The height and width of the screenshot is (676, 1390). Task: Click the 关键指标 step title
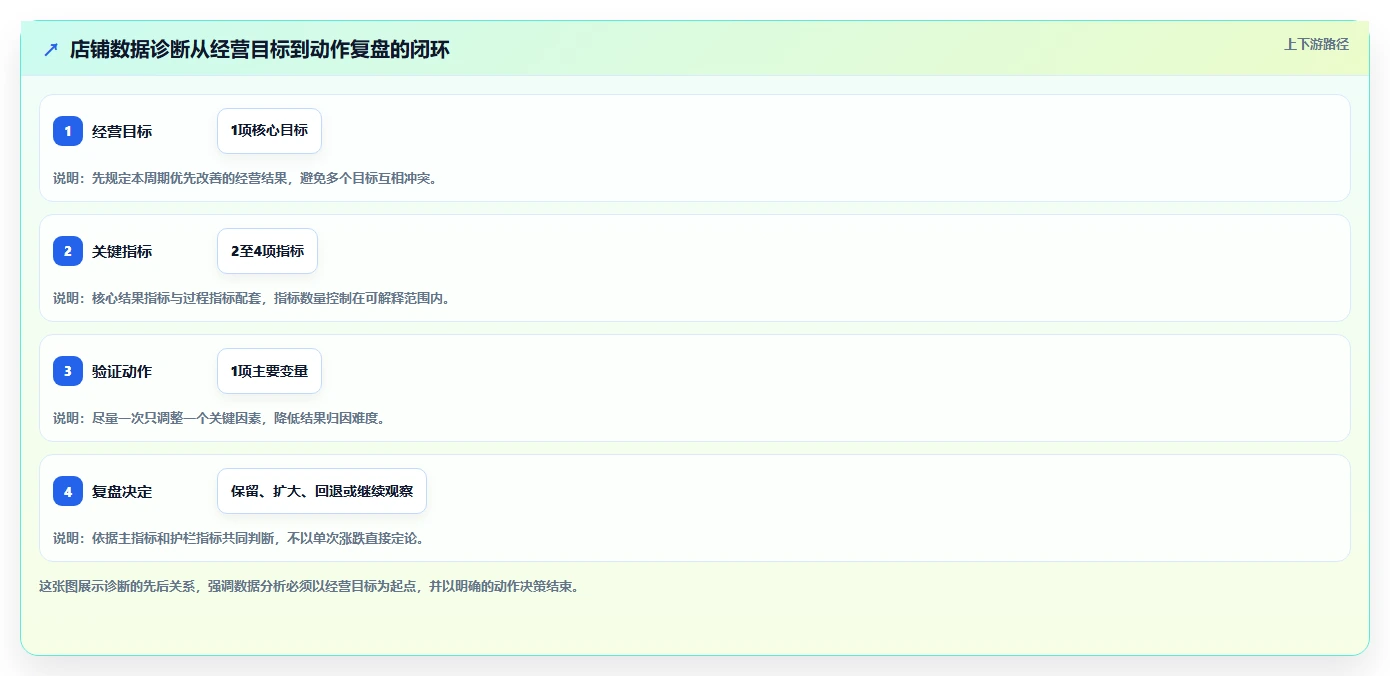[x=122, y=251]
